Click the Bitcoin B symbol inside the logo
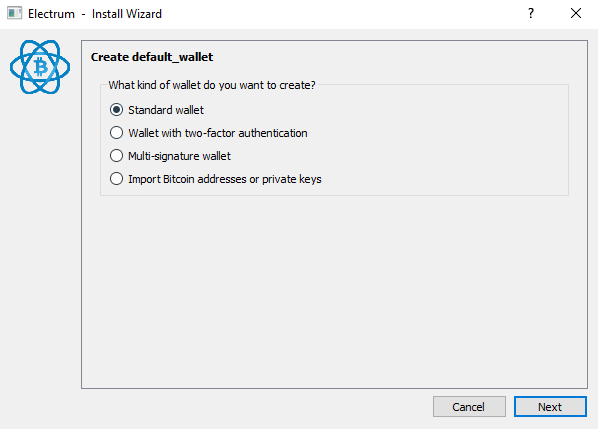 pos(41,67)
